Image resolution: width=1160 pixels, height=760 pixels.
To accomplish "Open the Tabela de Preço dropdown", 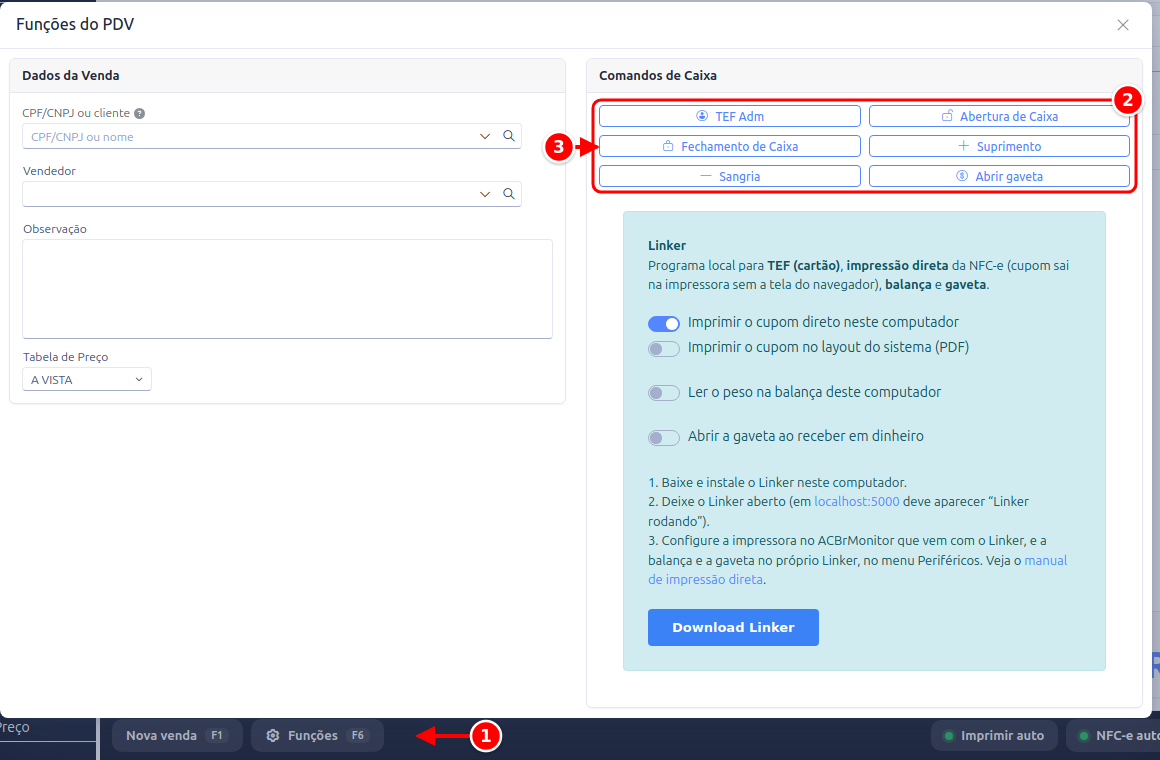I will (87, 380).
